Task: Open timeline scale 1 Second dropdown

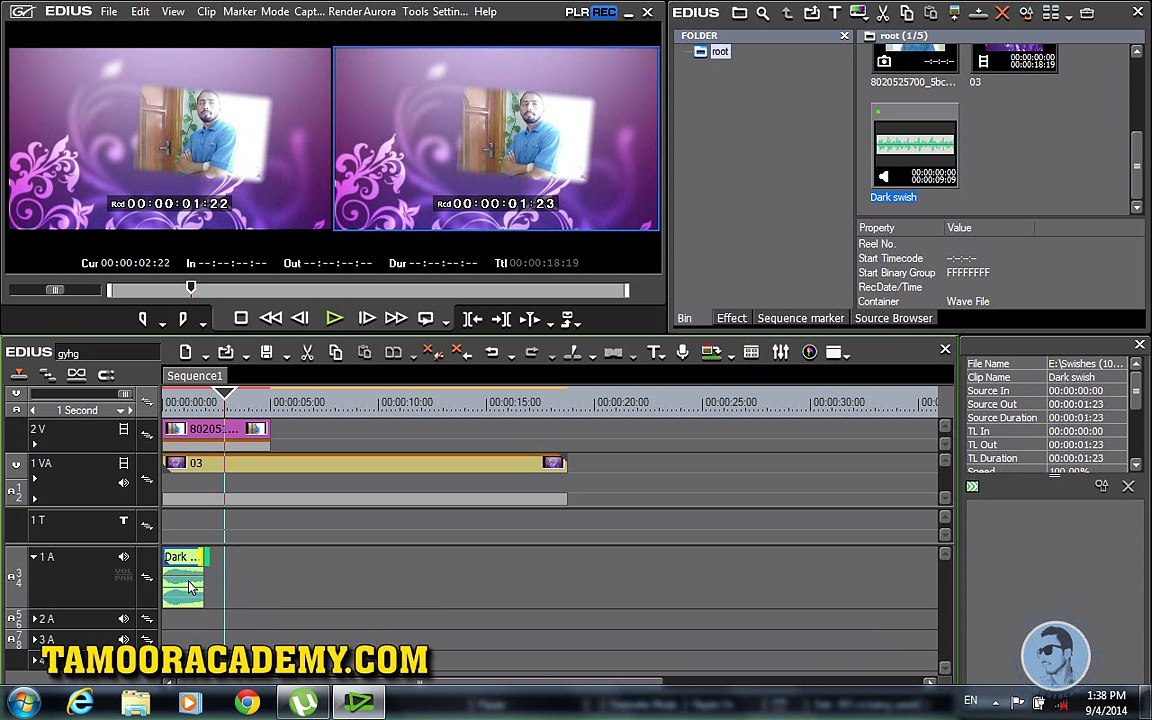Action: pyautogui.click(x=121, y=411)
